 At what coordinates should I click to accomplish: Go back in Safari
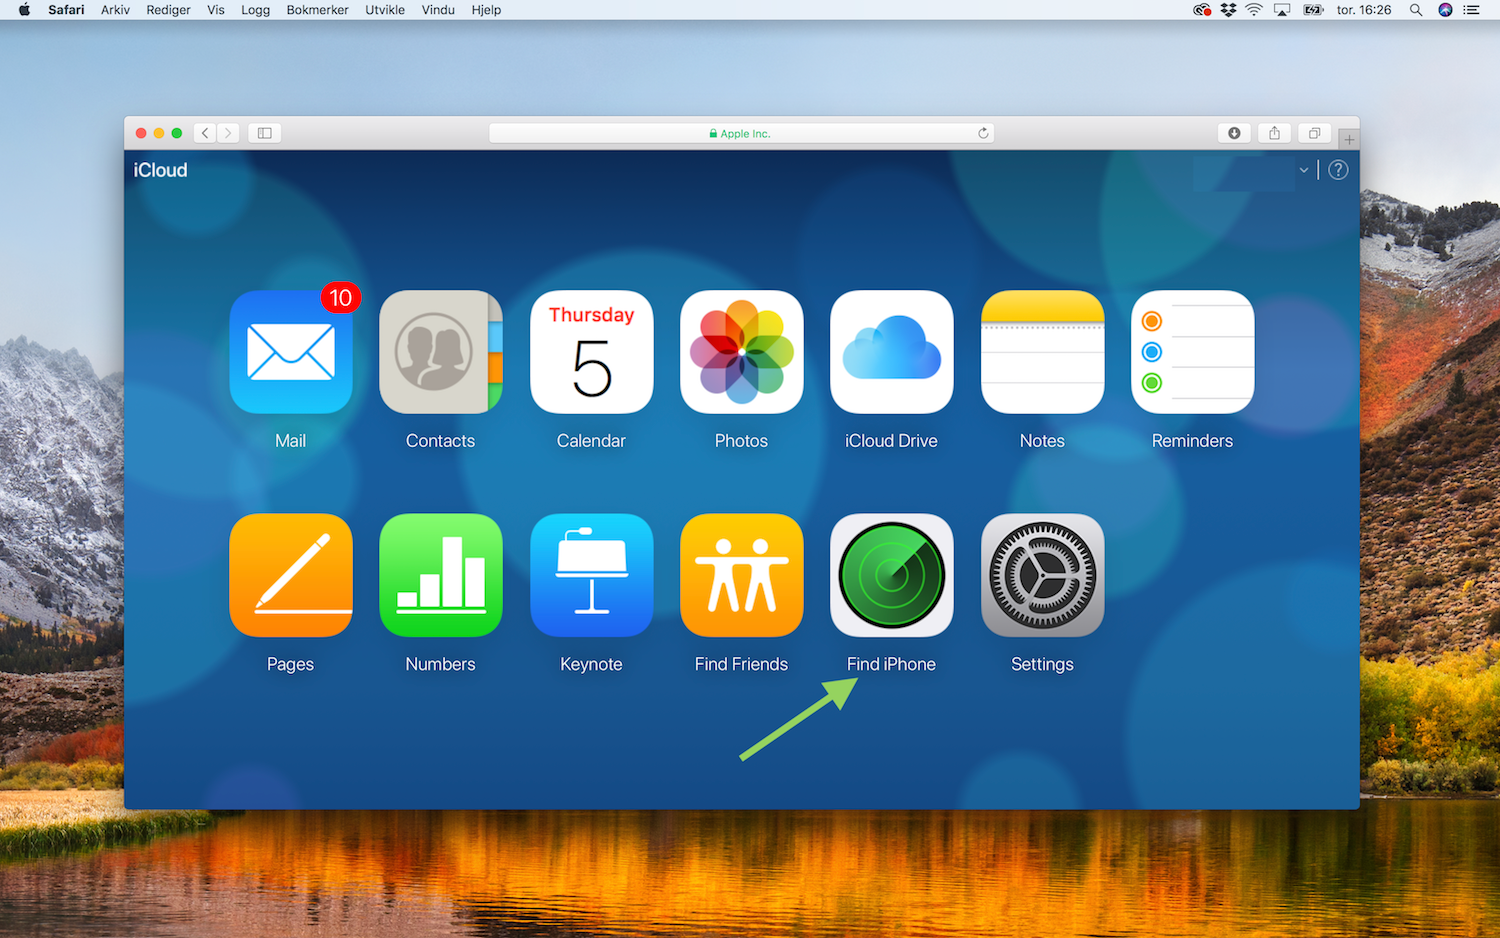205,133
